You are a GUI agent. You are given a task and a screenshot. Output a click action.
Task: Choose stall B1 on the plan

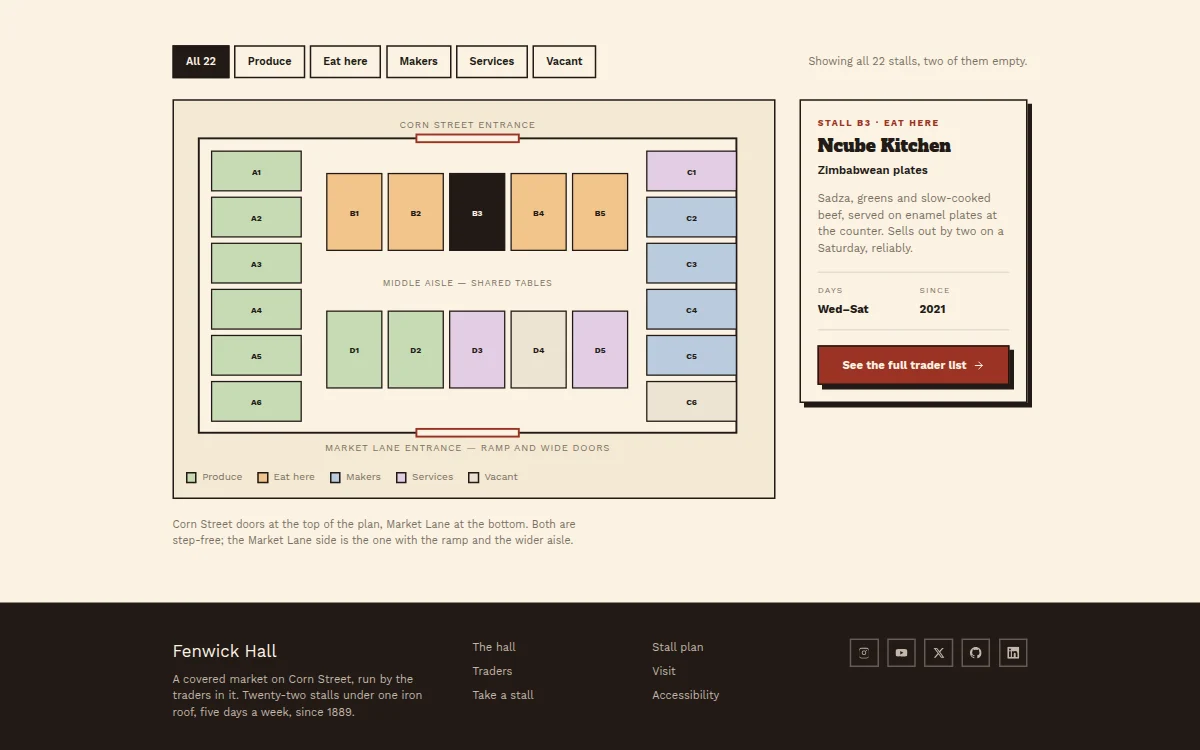click(x=354, y=212)
